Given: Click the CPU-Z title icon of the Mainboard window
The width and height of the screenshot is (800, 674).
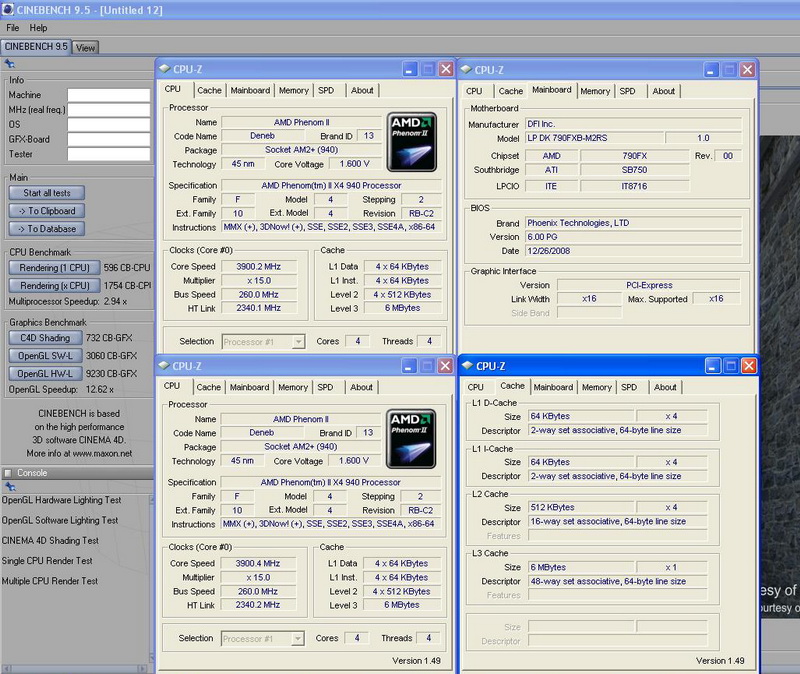Looking at the screenshot, I should tap(466, 70).
